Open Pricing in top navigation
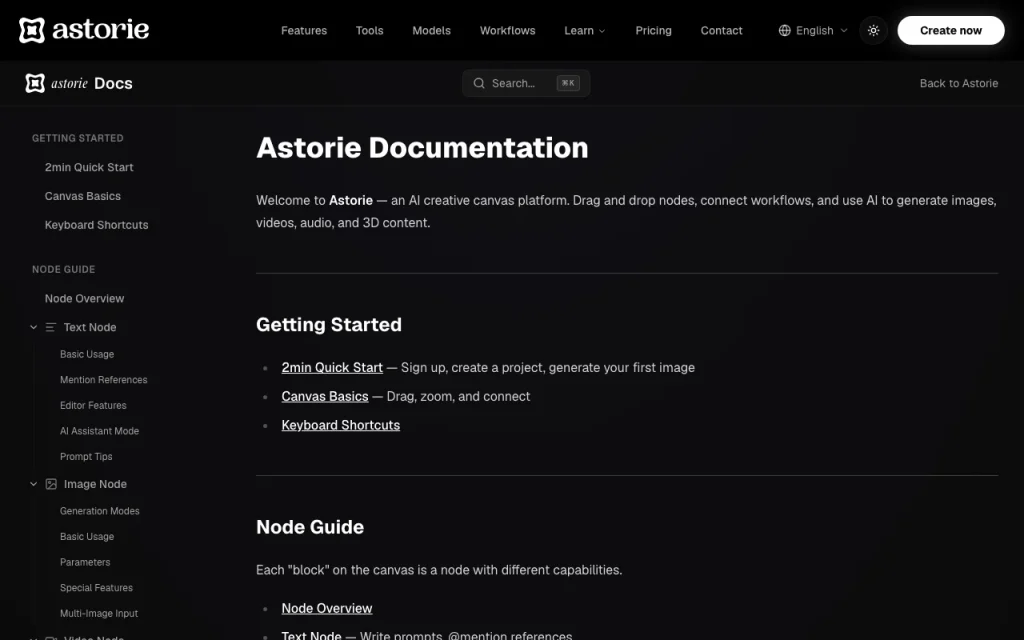The width and height of the screenshot is (1024, 640). click(654, 31)
